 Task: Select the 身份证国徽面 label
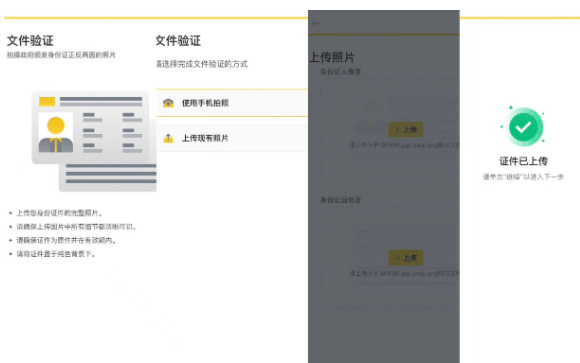[x=340, y=200]
